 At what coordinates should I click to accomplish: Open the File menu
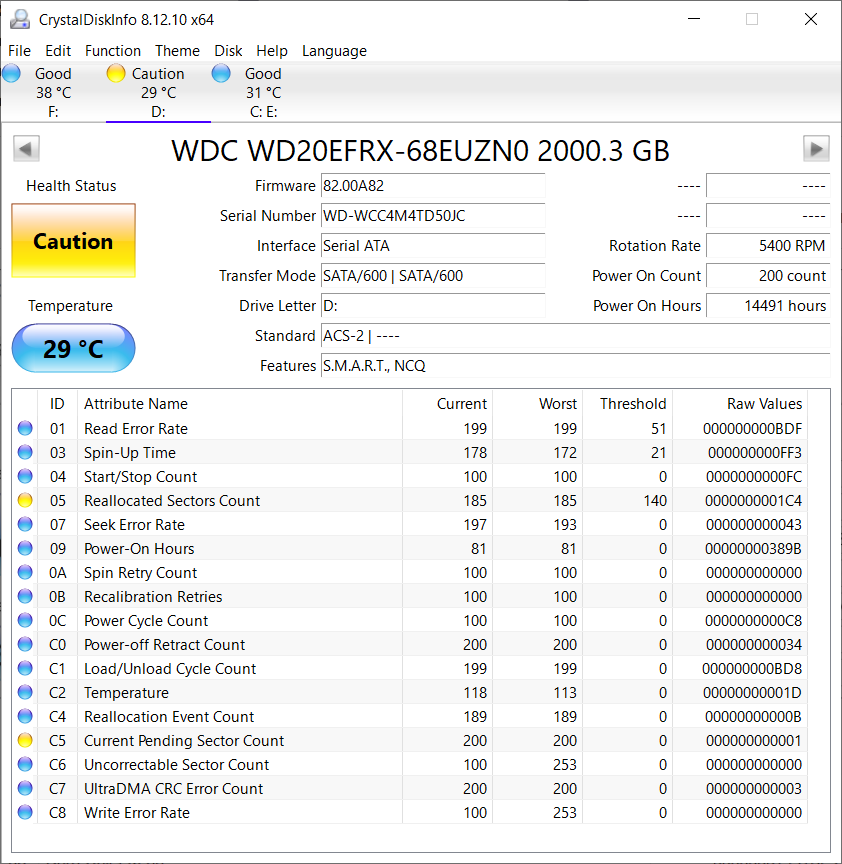click(19, 51)
